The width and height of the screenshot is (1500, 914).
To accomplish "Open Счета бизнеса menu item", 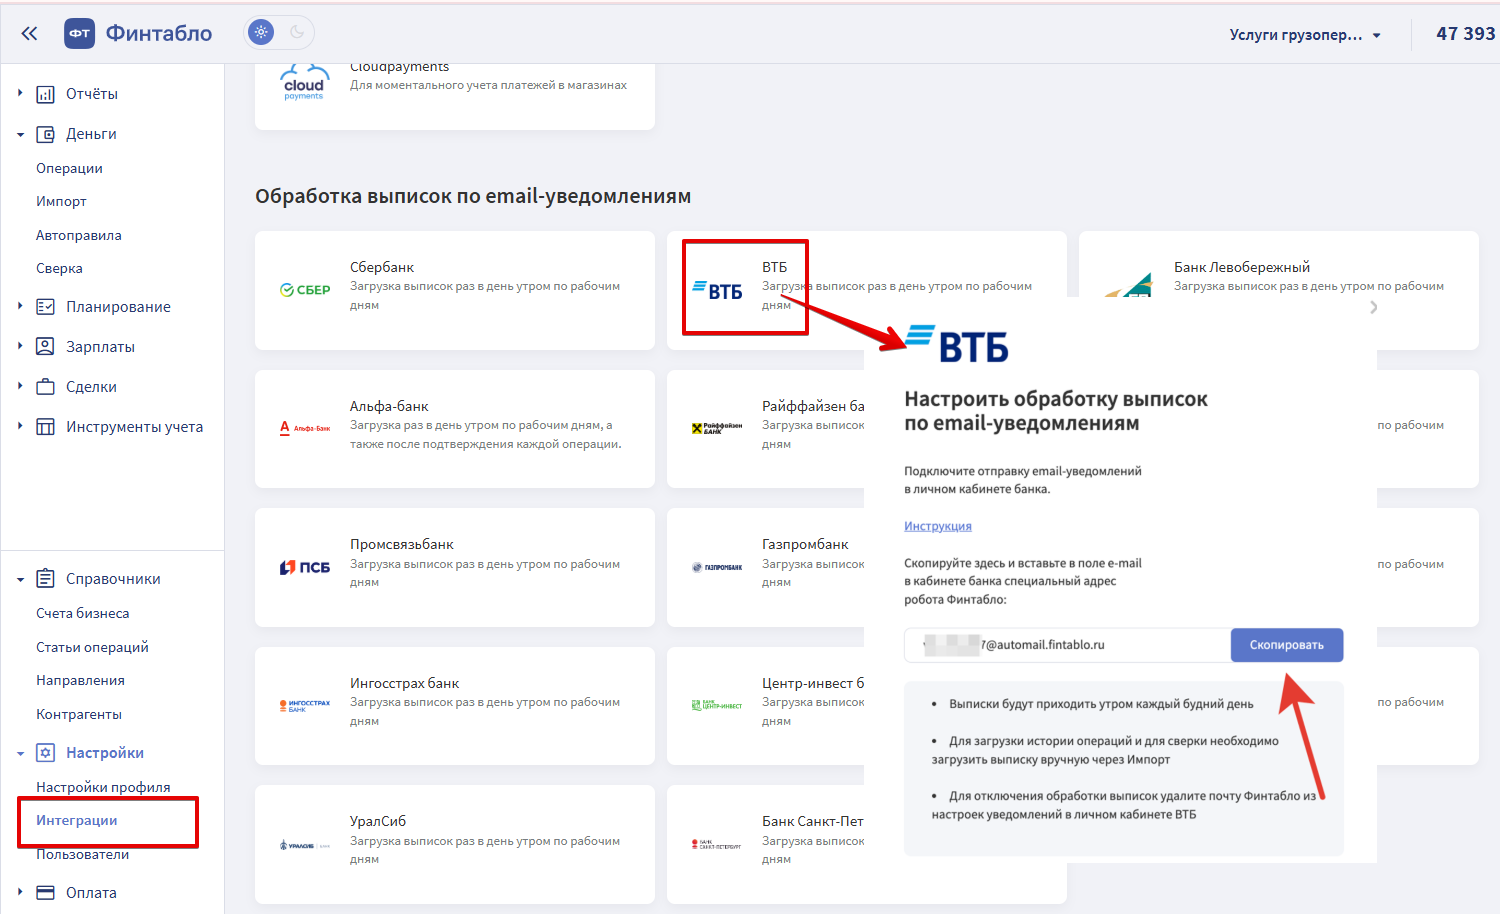I will 83,613.
